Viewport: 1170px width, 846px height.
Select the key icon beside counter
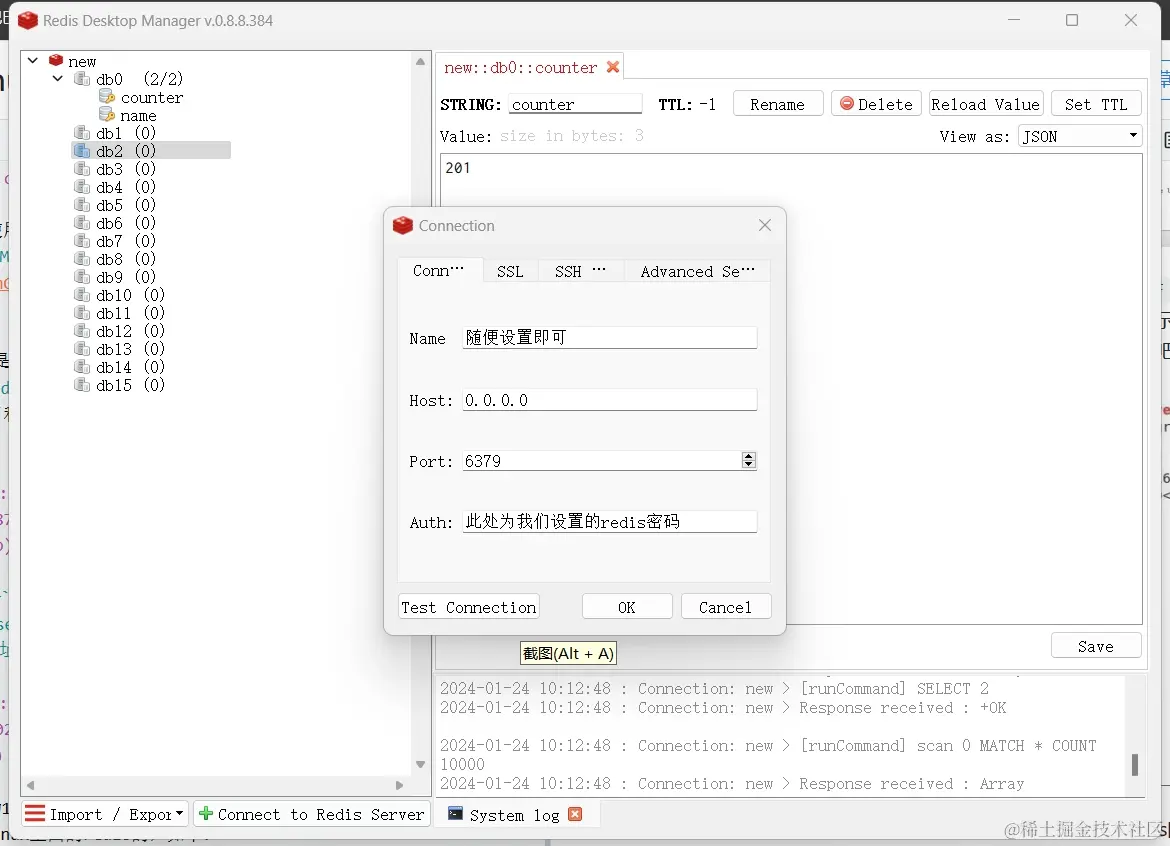(106, 97)
